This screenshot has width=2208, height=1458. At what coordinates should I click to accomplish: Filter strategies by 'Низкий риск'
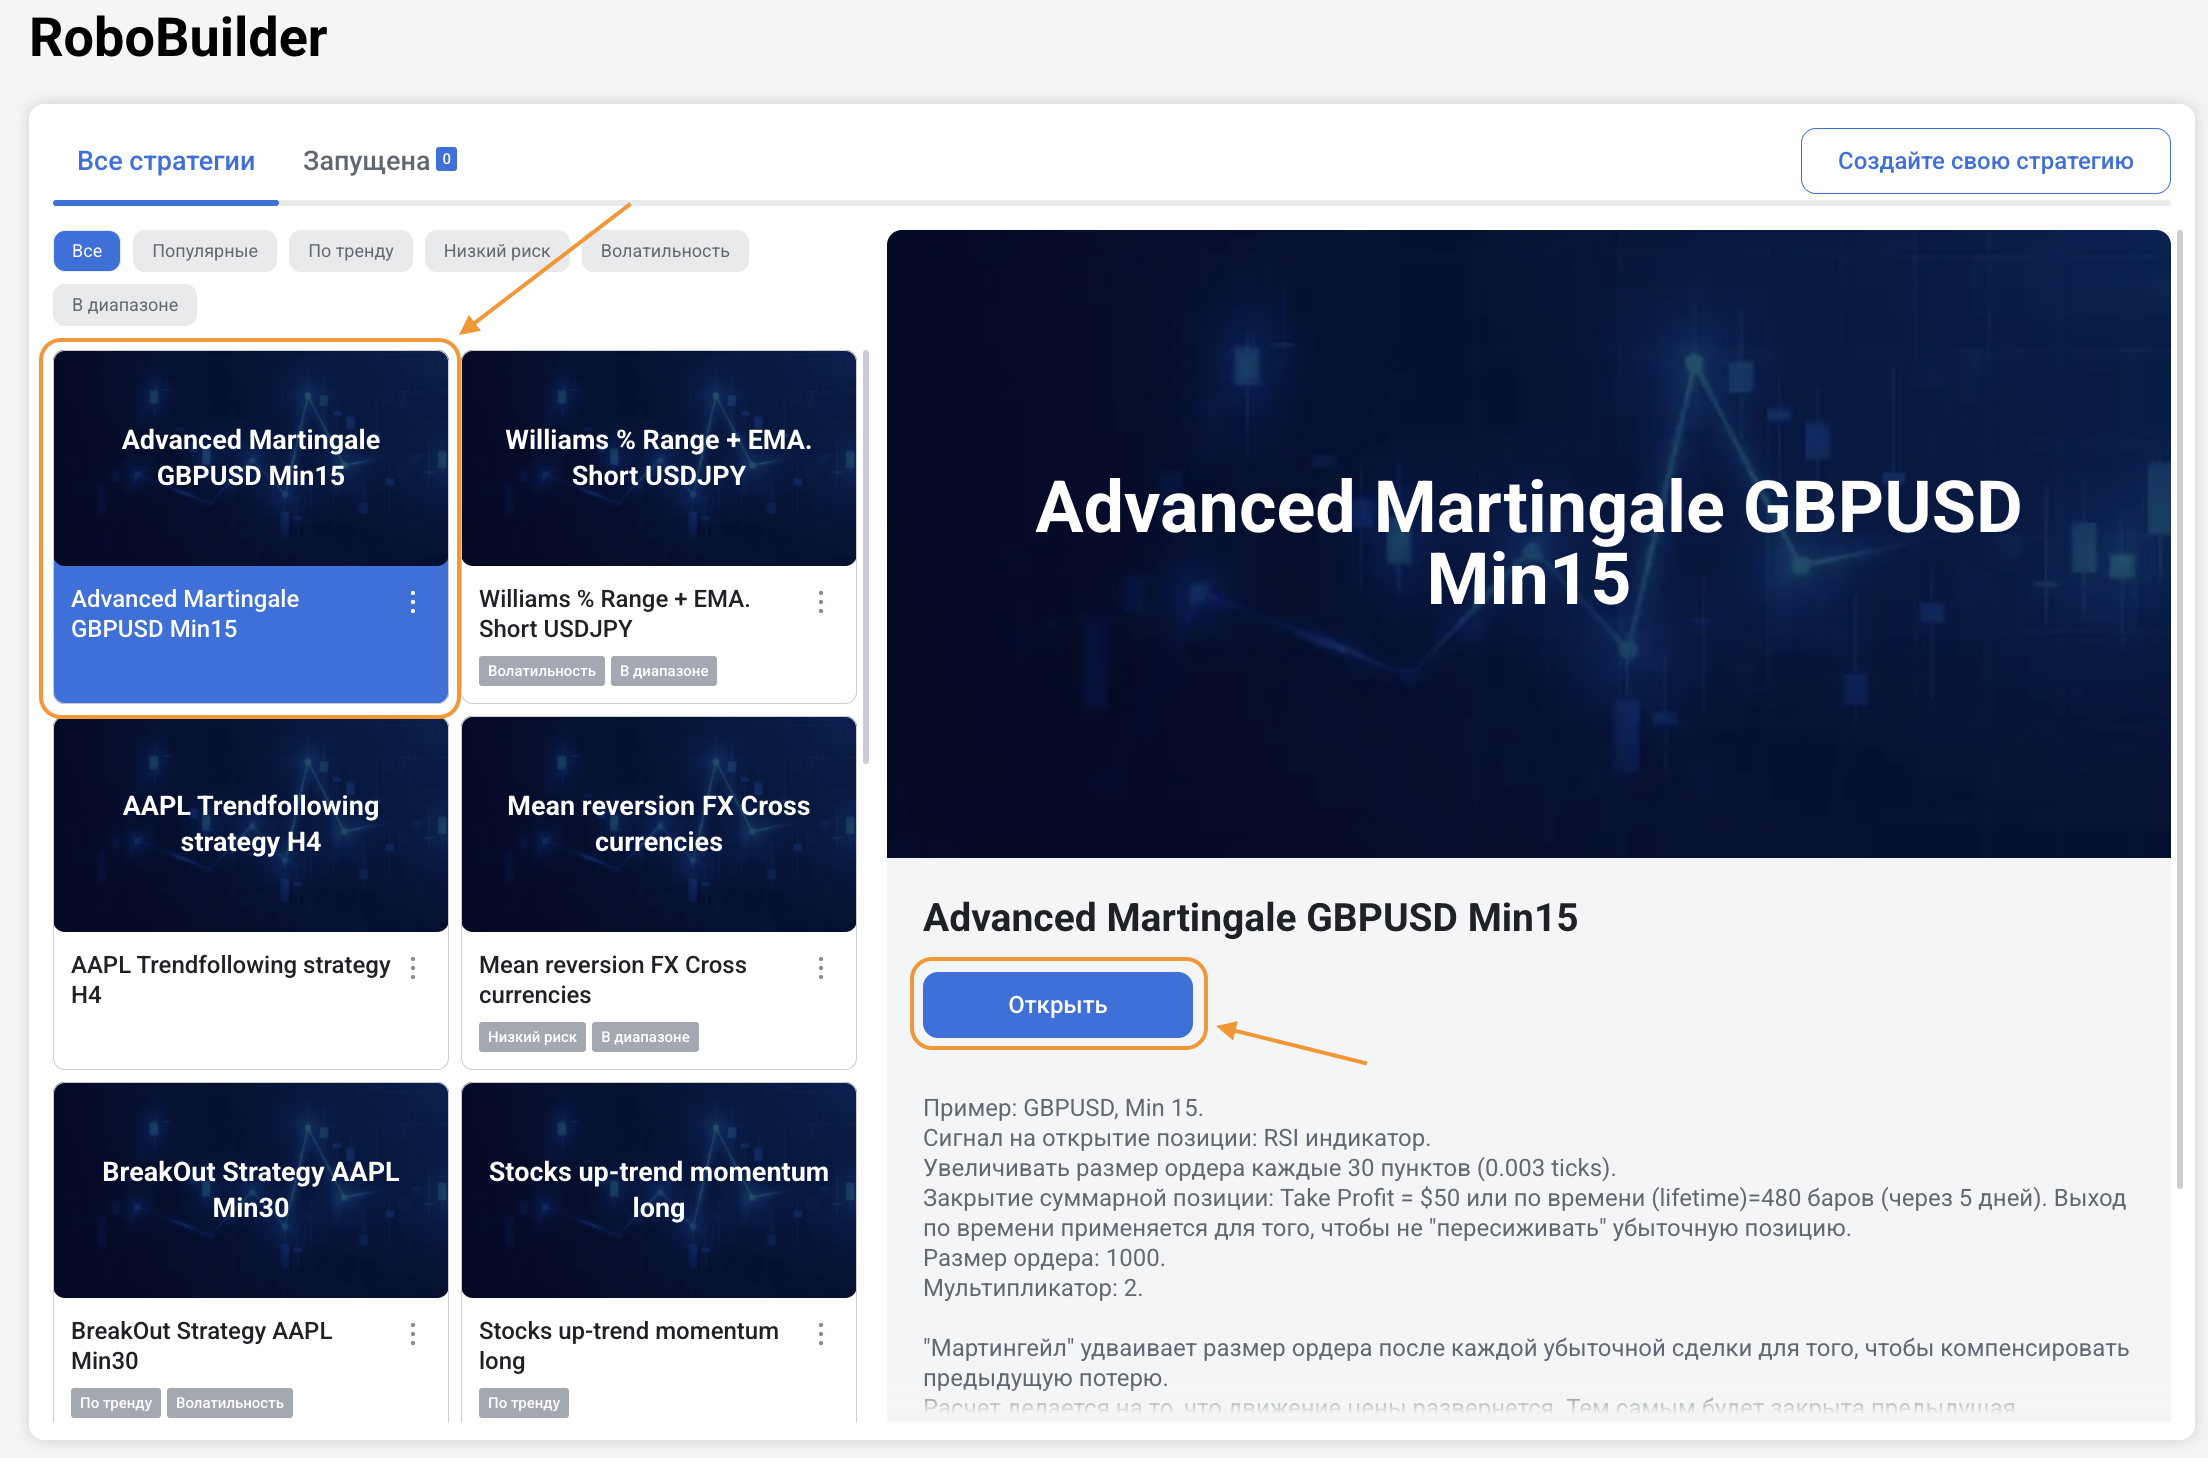click(x=497, y=251)
